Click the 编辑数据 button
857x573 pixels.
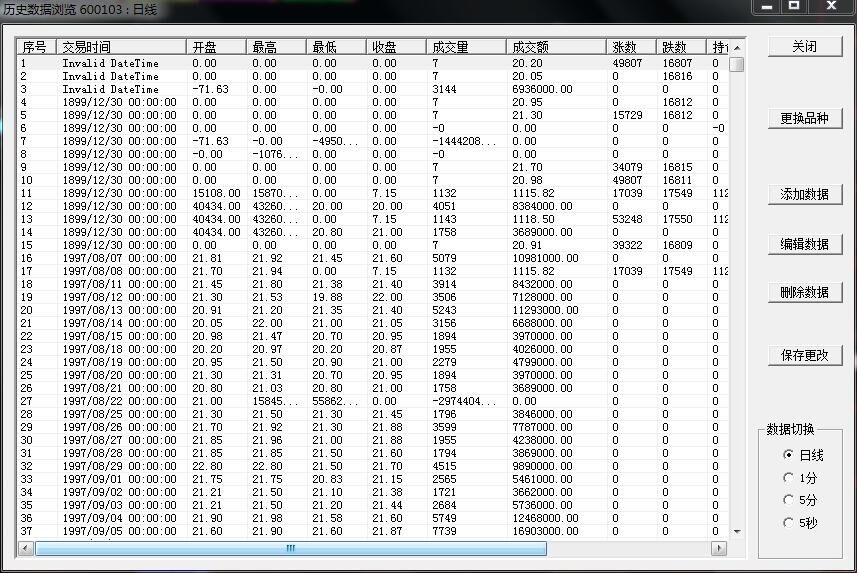coord(805,244)
